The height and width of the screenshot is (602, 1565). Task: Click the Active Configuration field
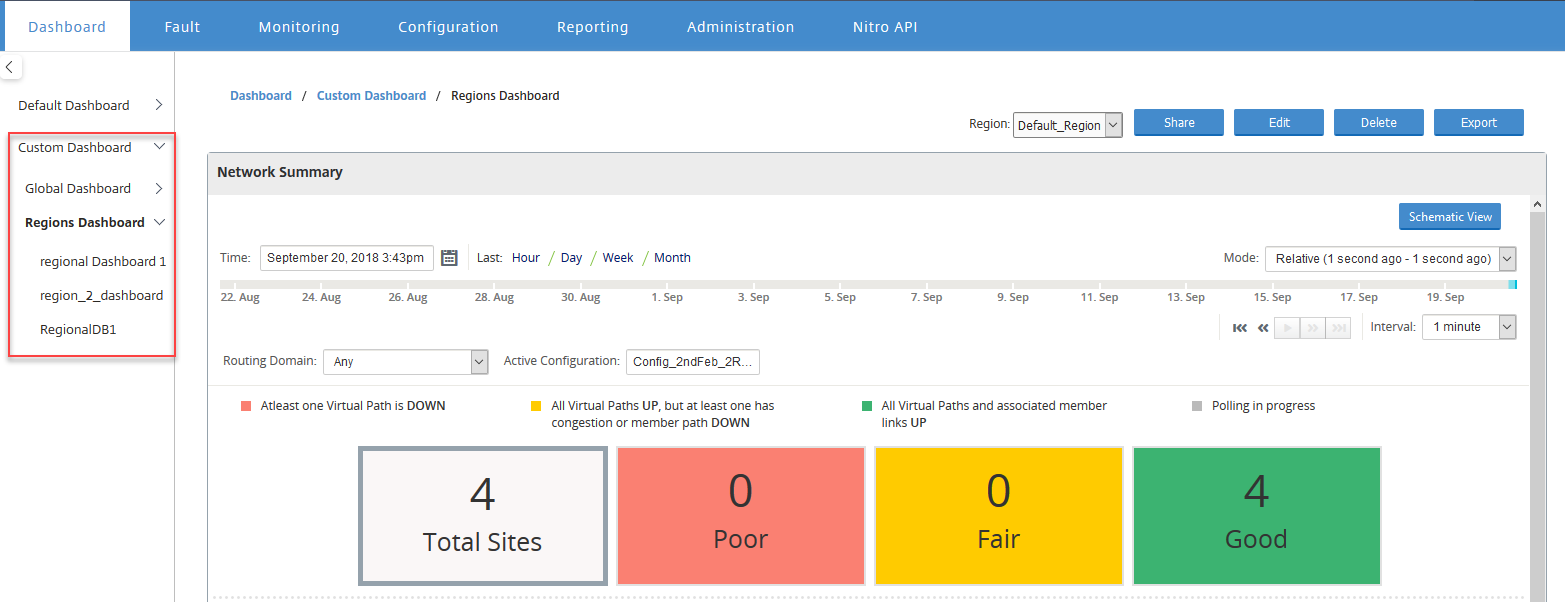tap(693, 362)
